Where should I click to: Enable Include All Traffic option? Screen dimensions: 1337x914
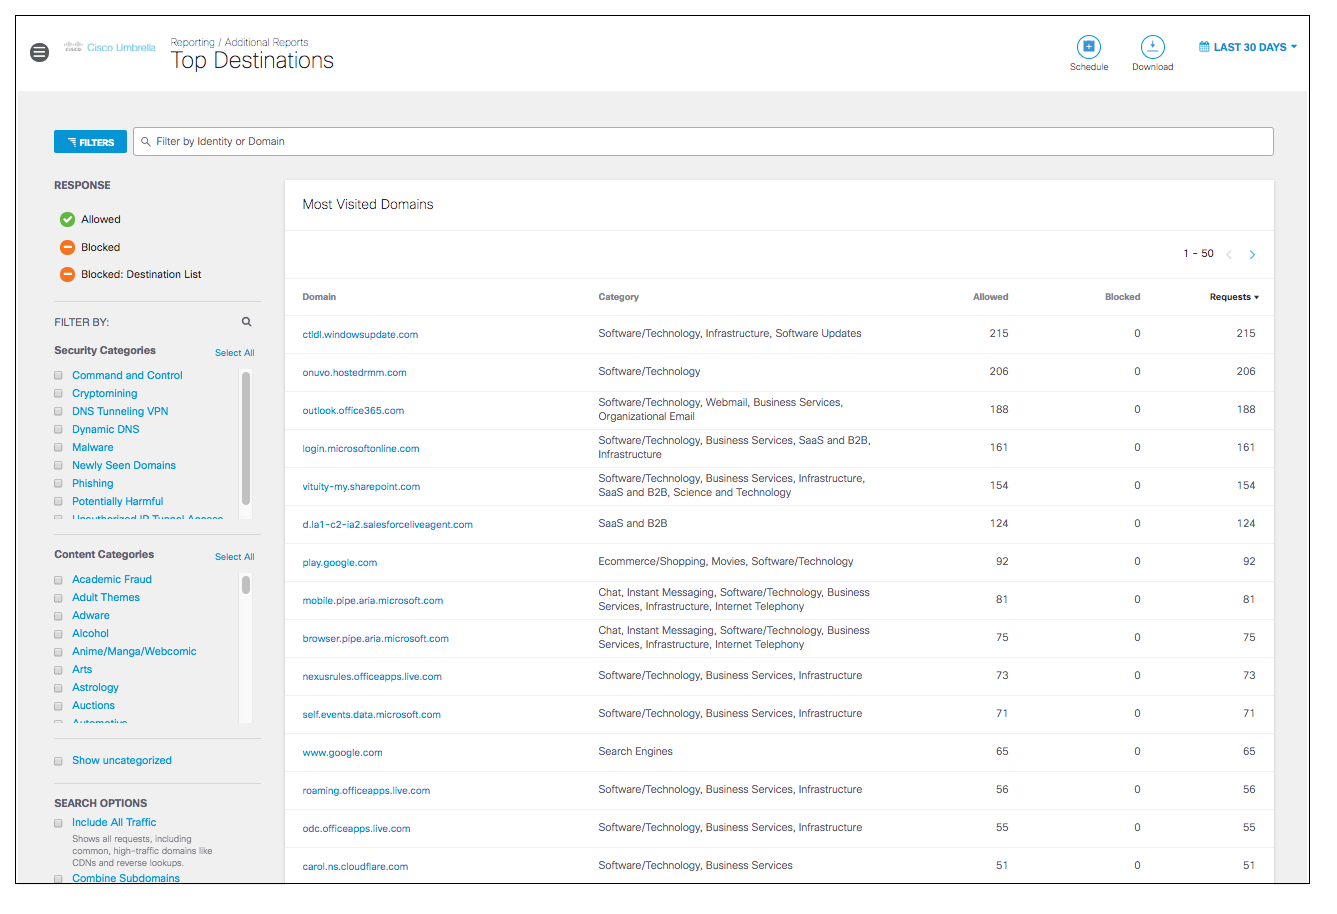click(x=58, y=823)
